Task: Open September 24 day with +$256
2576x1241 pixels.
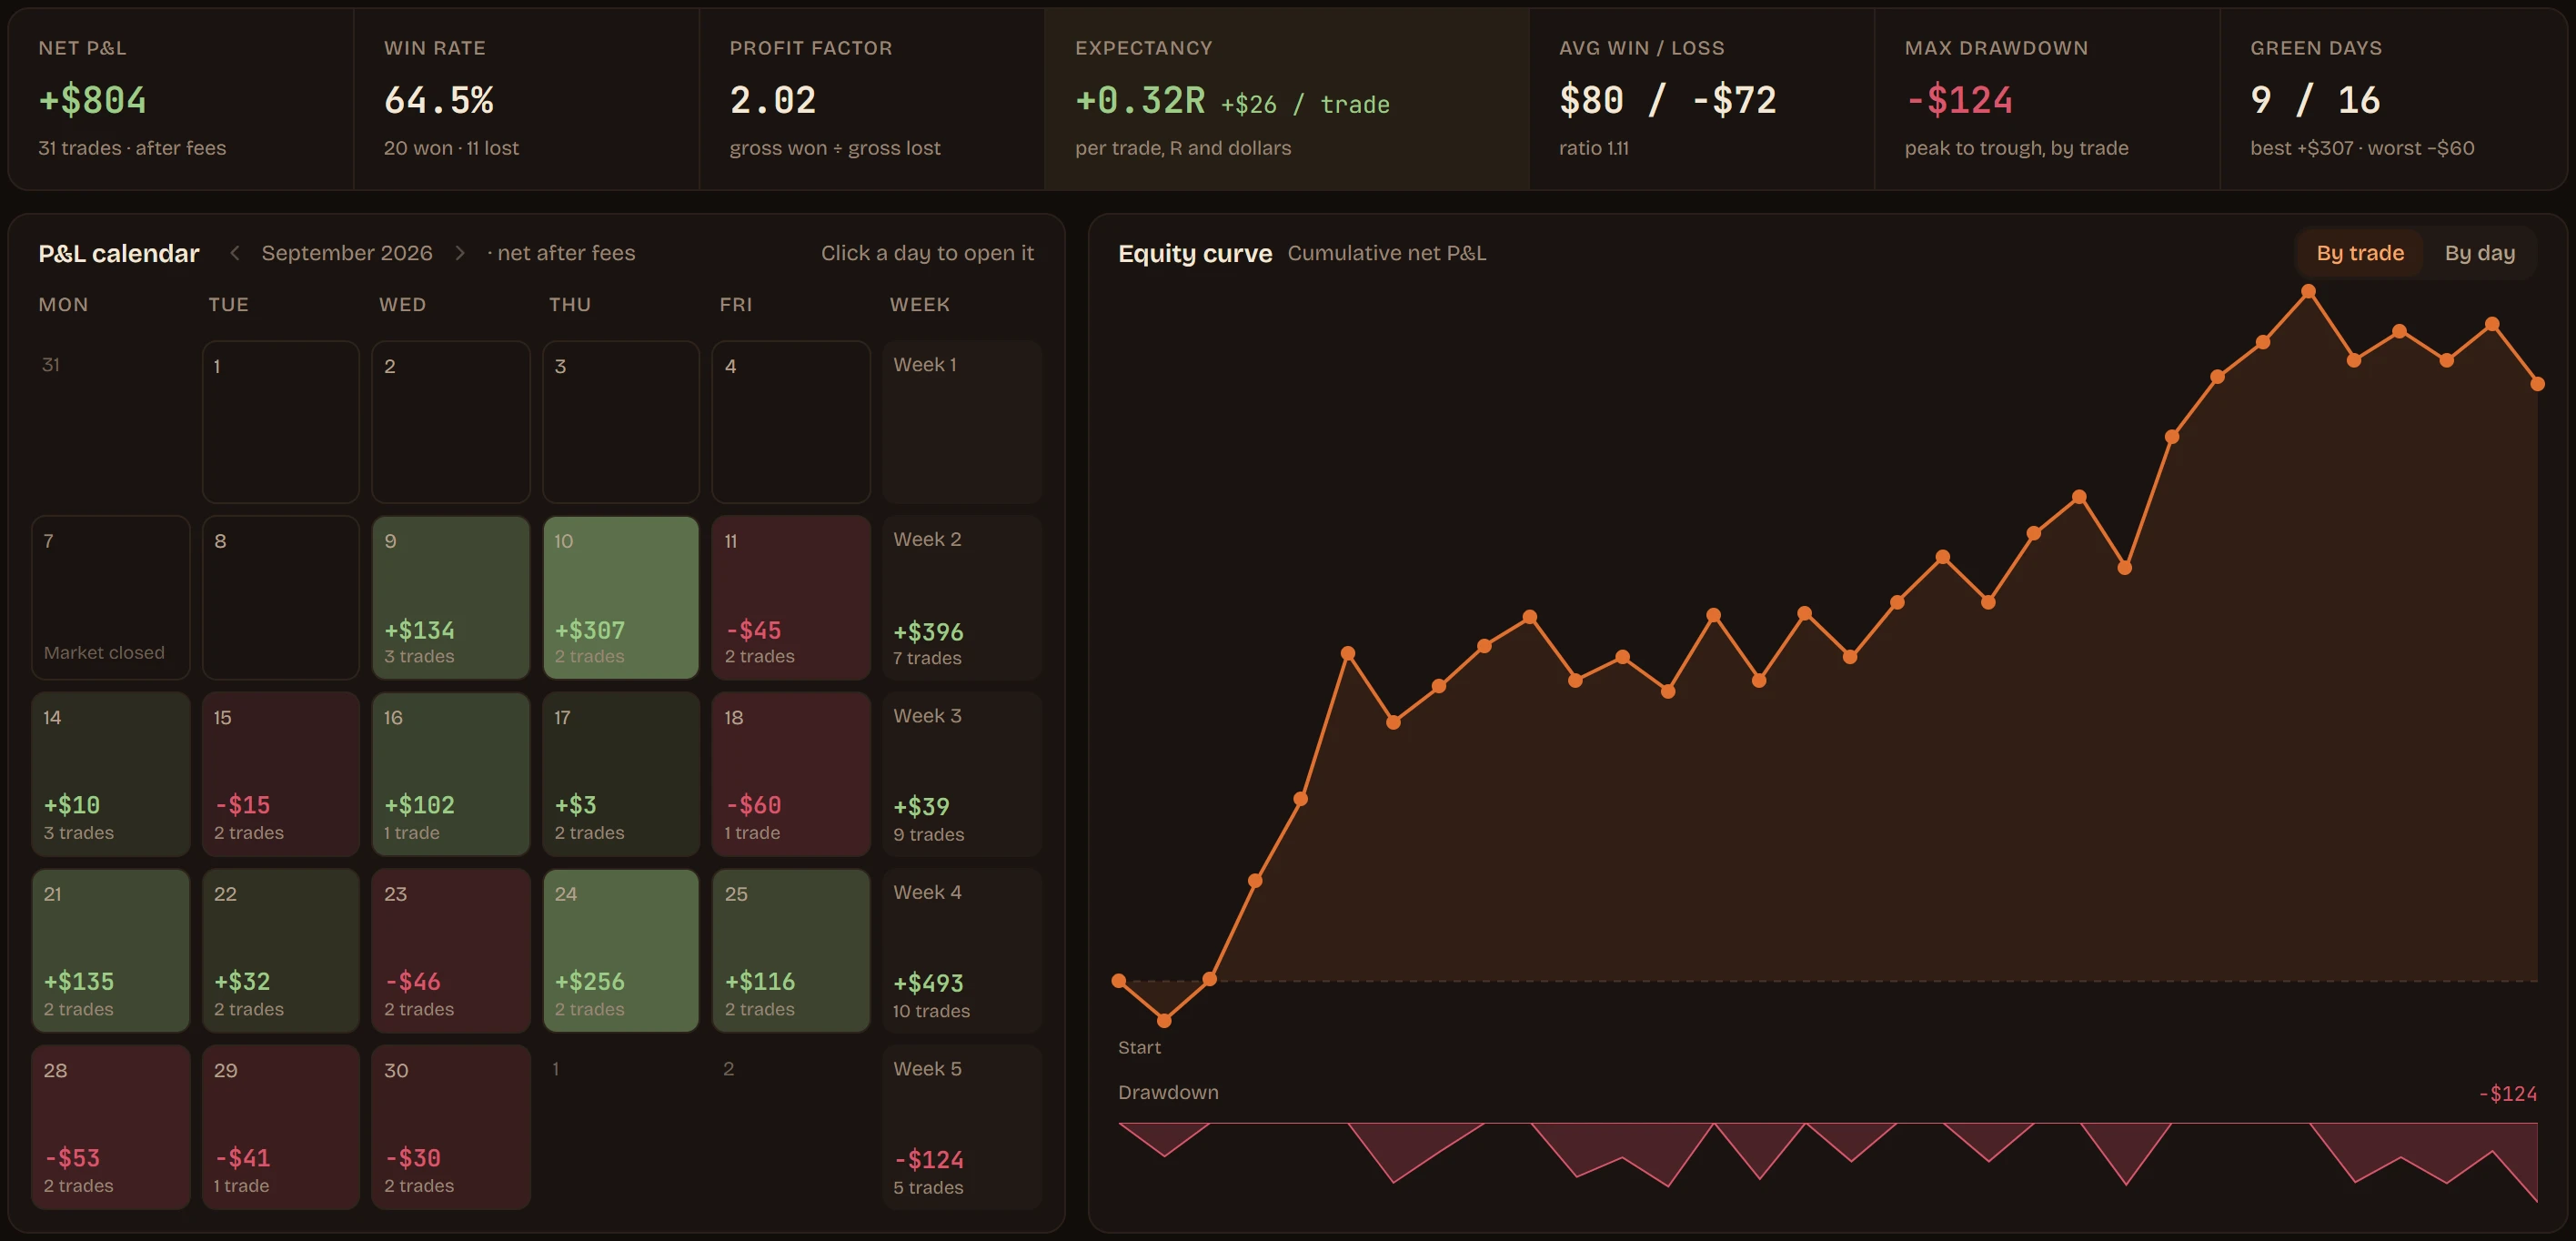Action: pos(621,951)
